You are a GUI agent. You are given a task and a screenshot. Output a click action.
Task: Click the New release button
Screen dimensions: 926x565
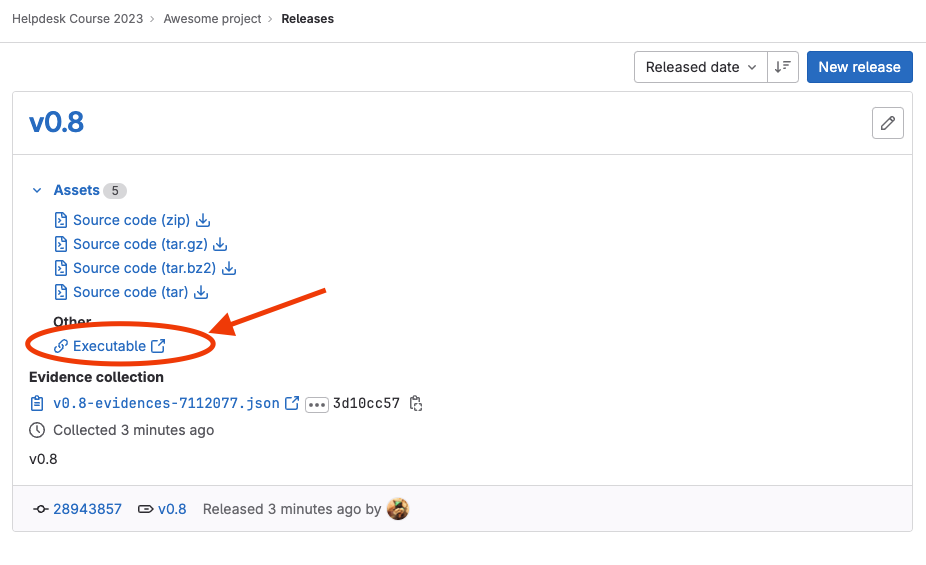pos(859,67)
